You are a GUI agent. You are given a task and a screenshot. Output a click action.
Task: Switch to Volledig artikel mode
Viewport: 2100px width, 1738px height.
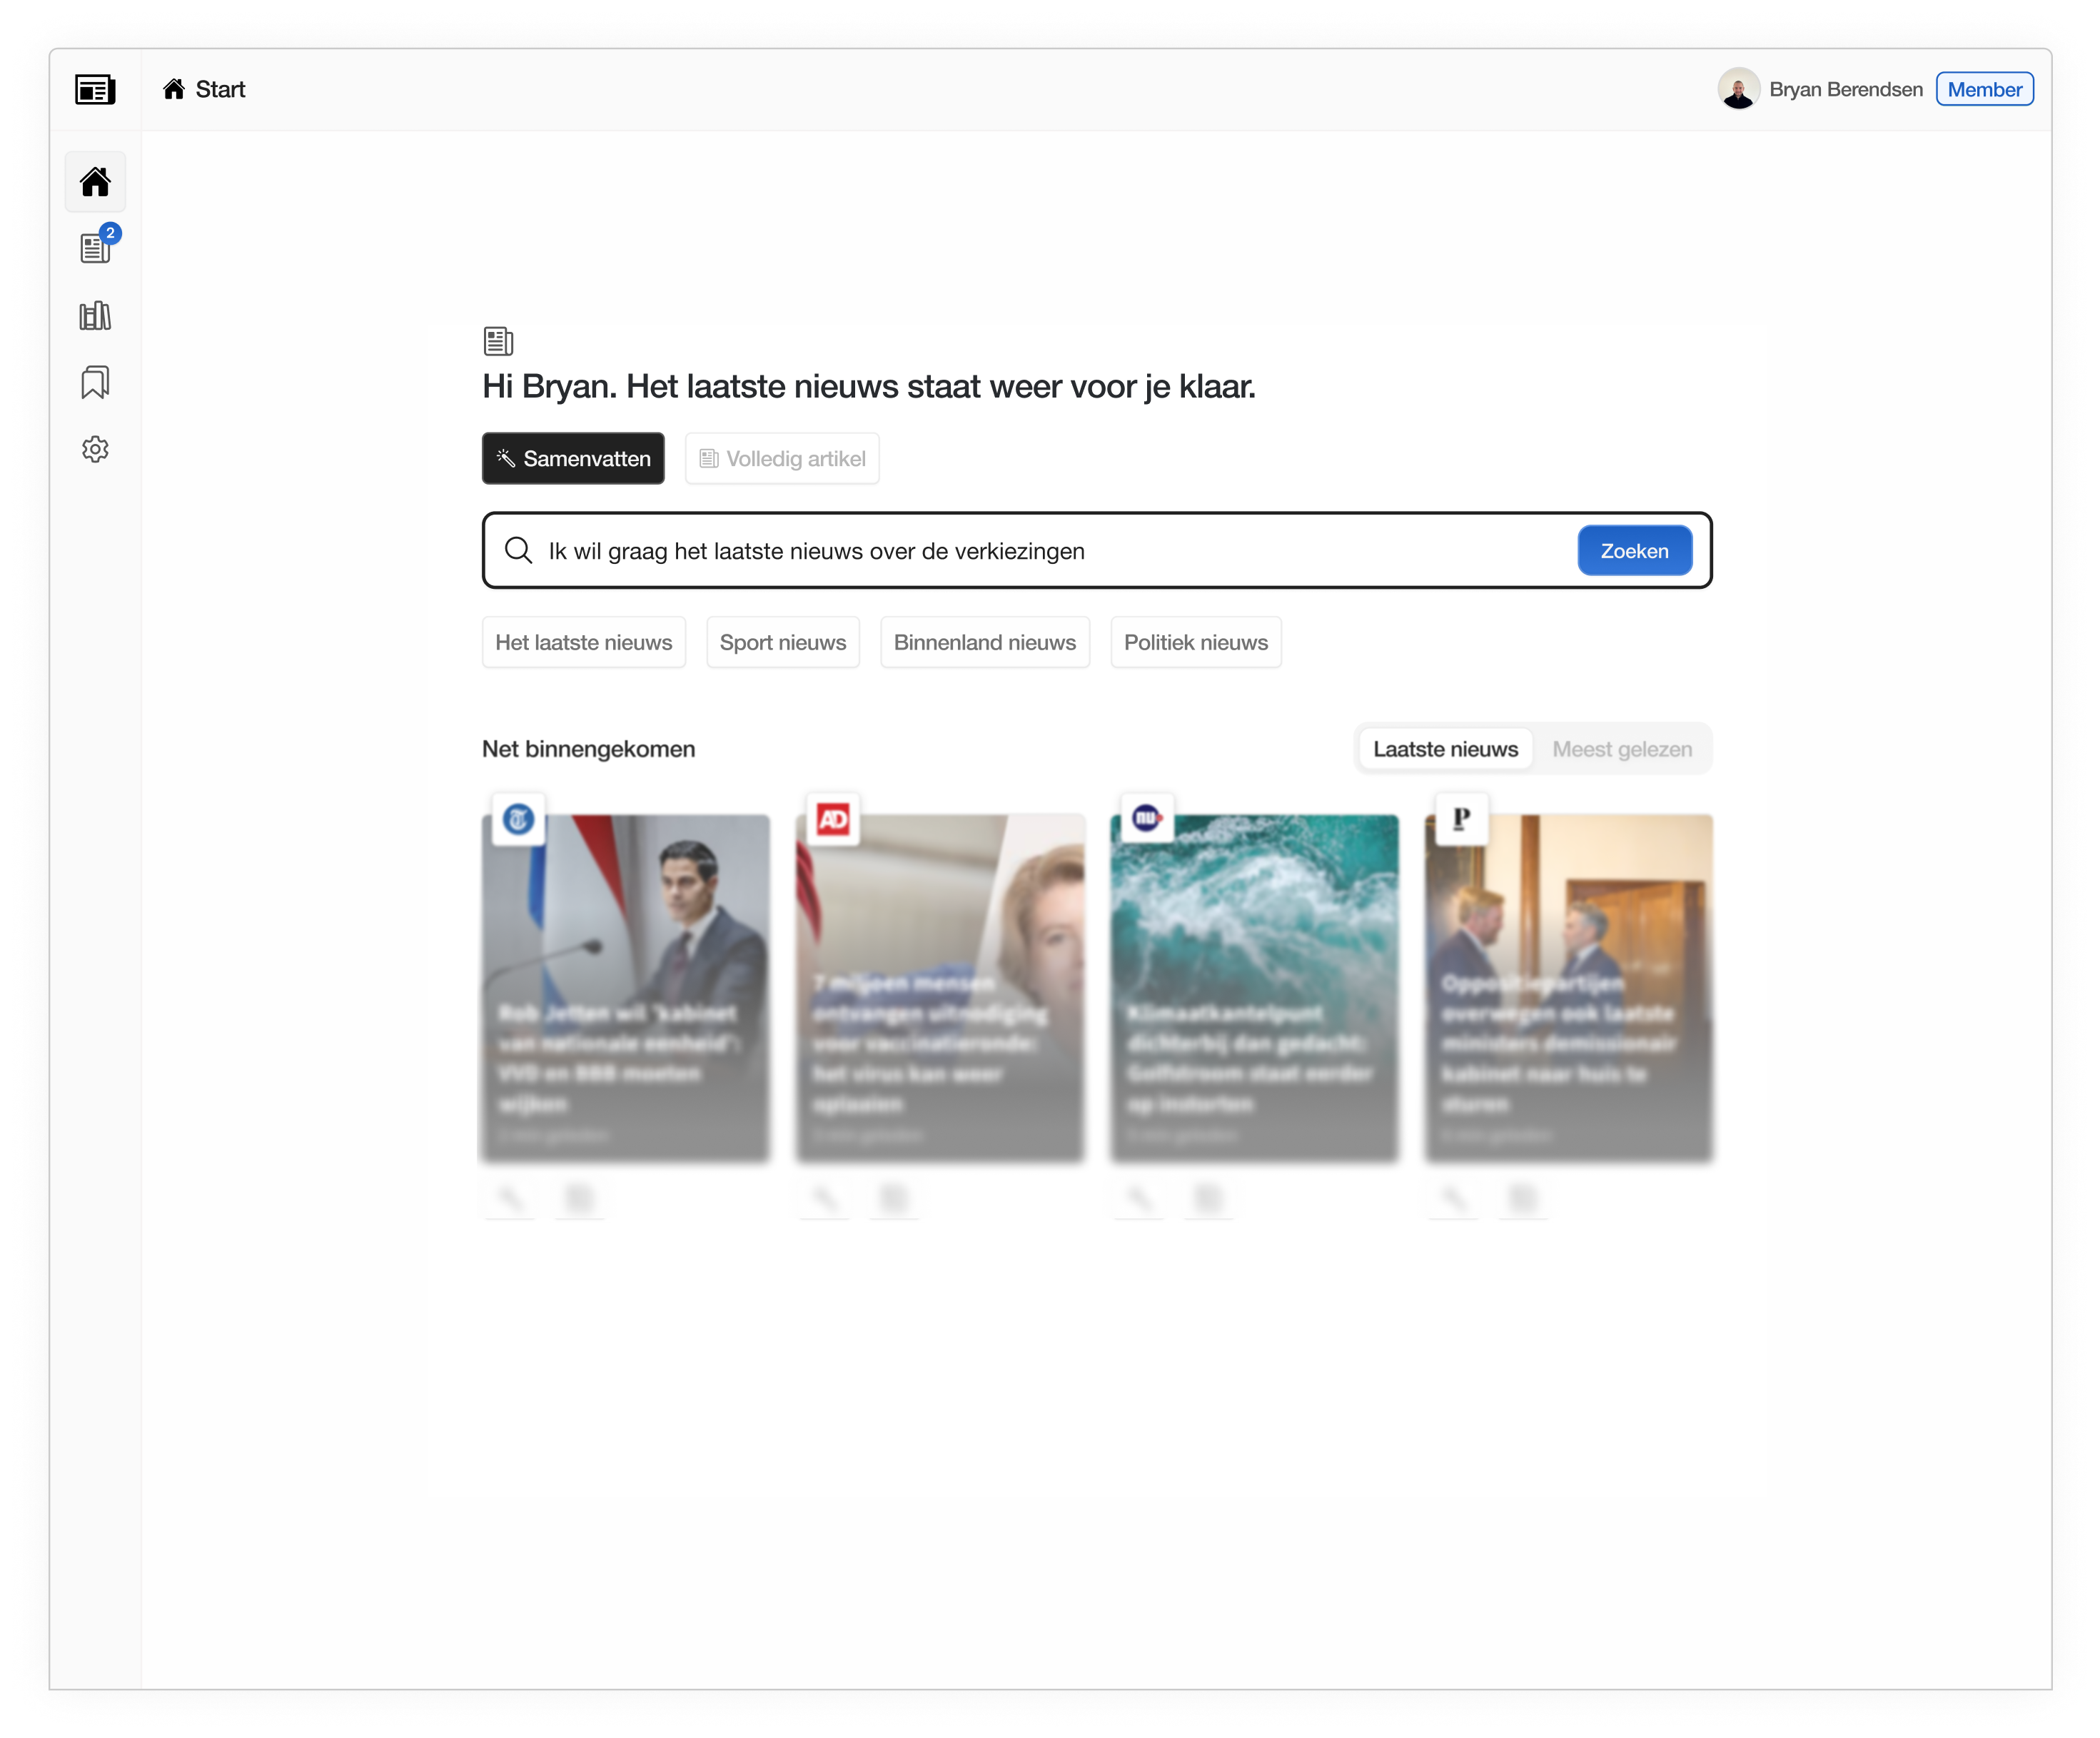tap(782, 458)
